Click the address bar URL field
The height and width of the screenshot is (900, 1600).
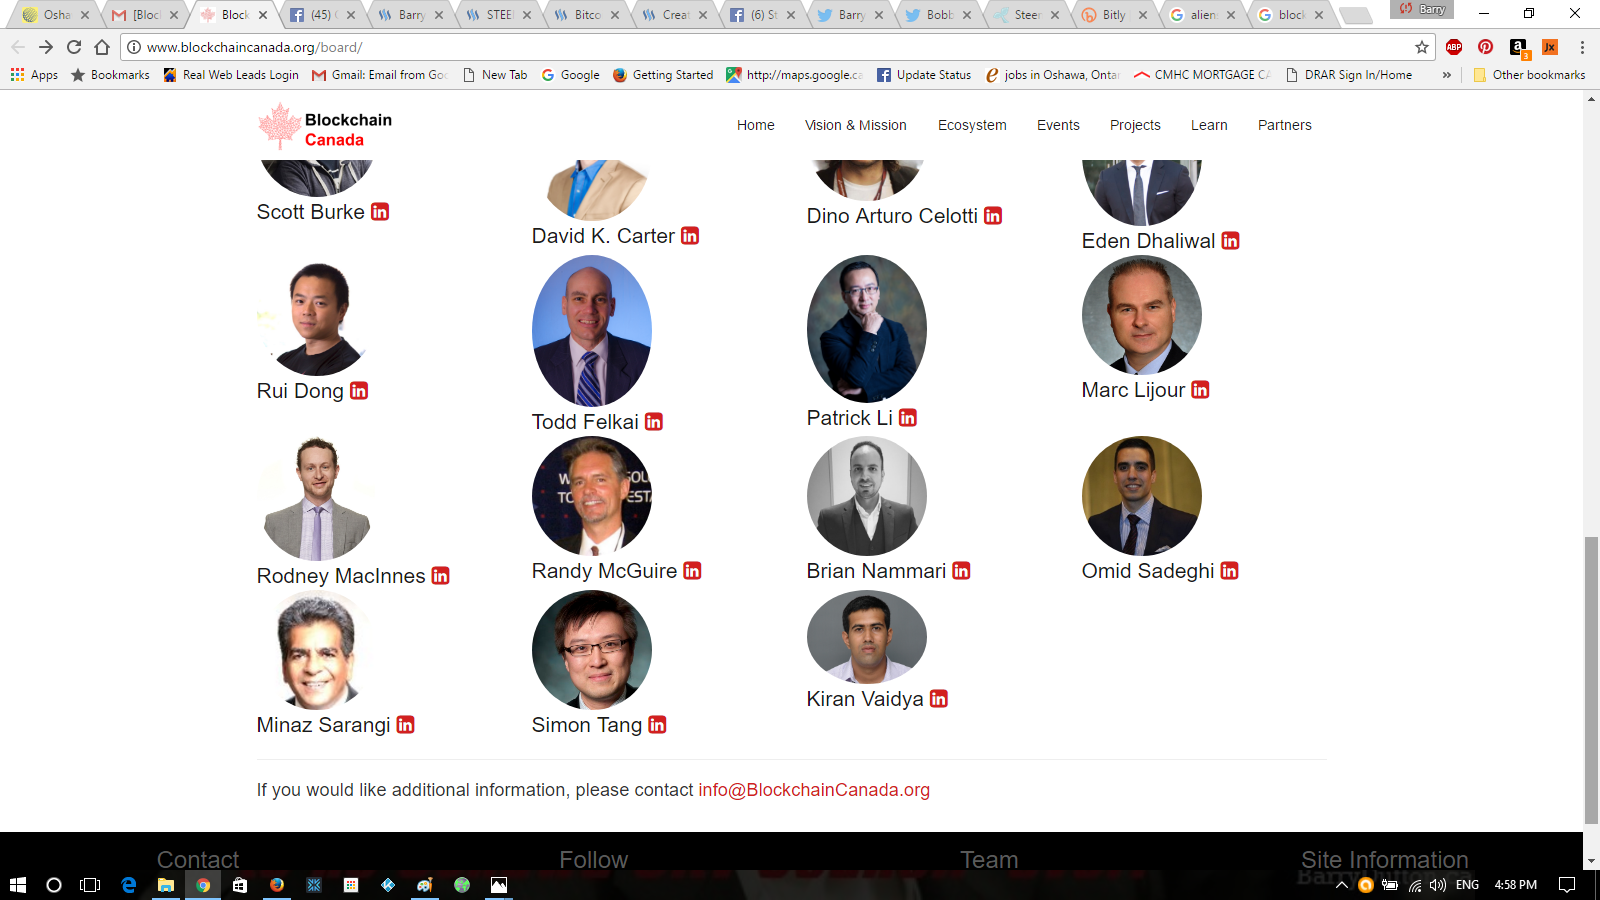pos(770,47)
